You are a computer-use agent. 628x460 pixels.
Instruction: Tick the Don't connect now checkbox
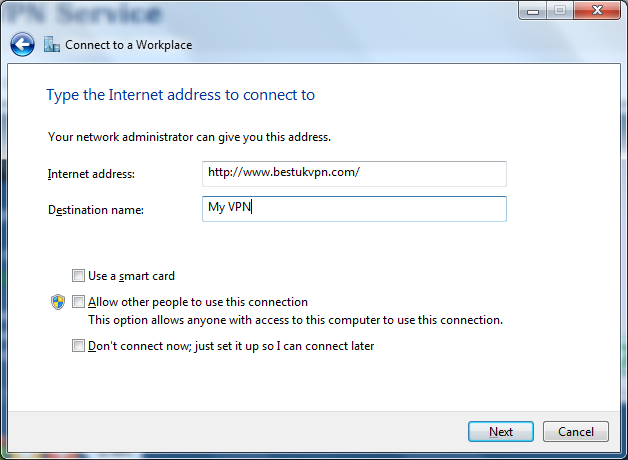click(78, 347)
